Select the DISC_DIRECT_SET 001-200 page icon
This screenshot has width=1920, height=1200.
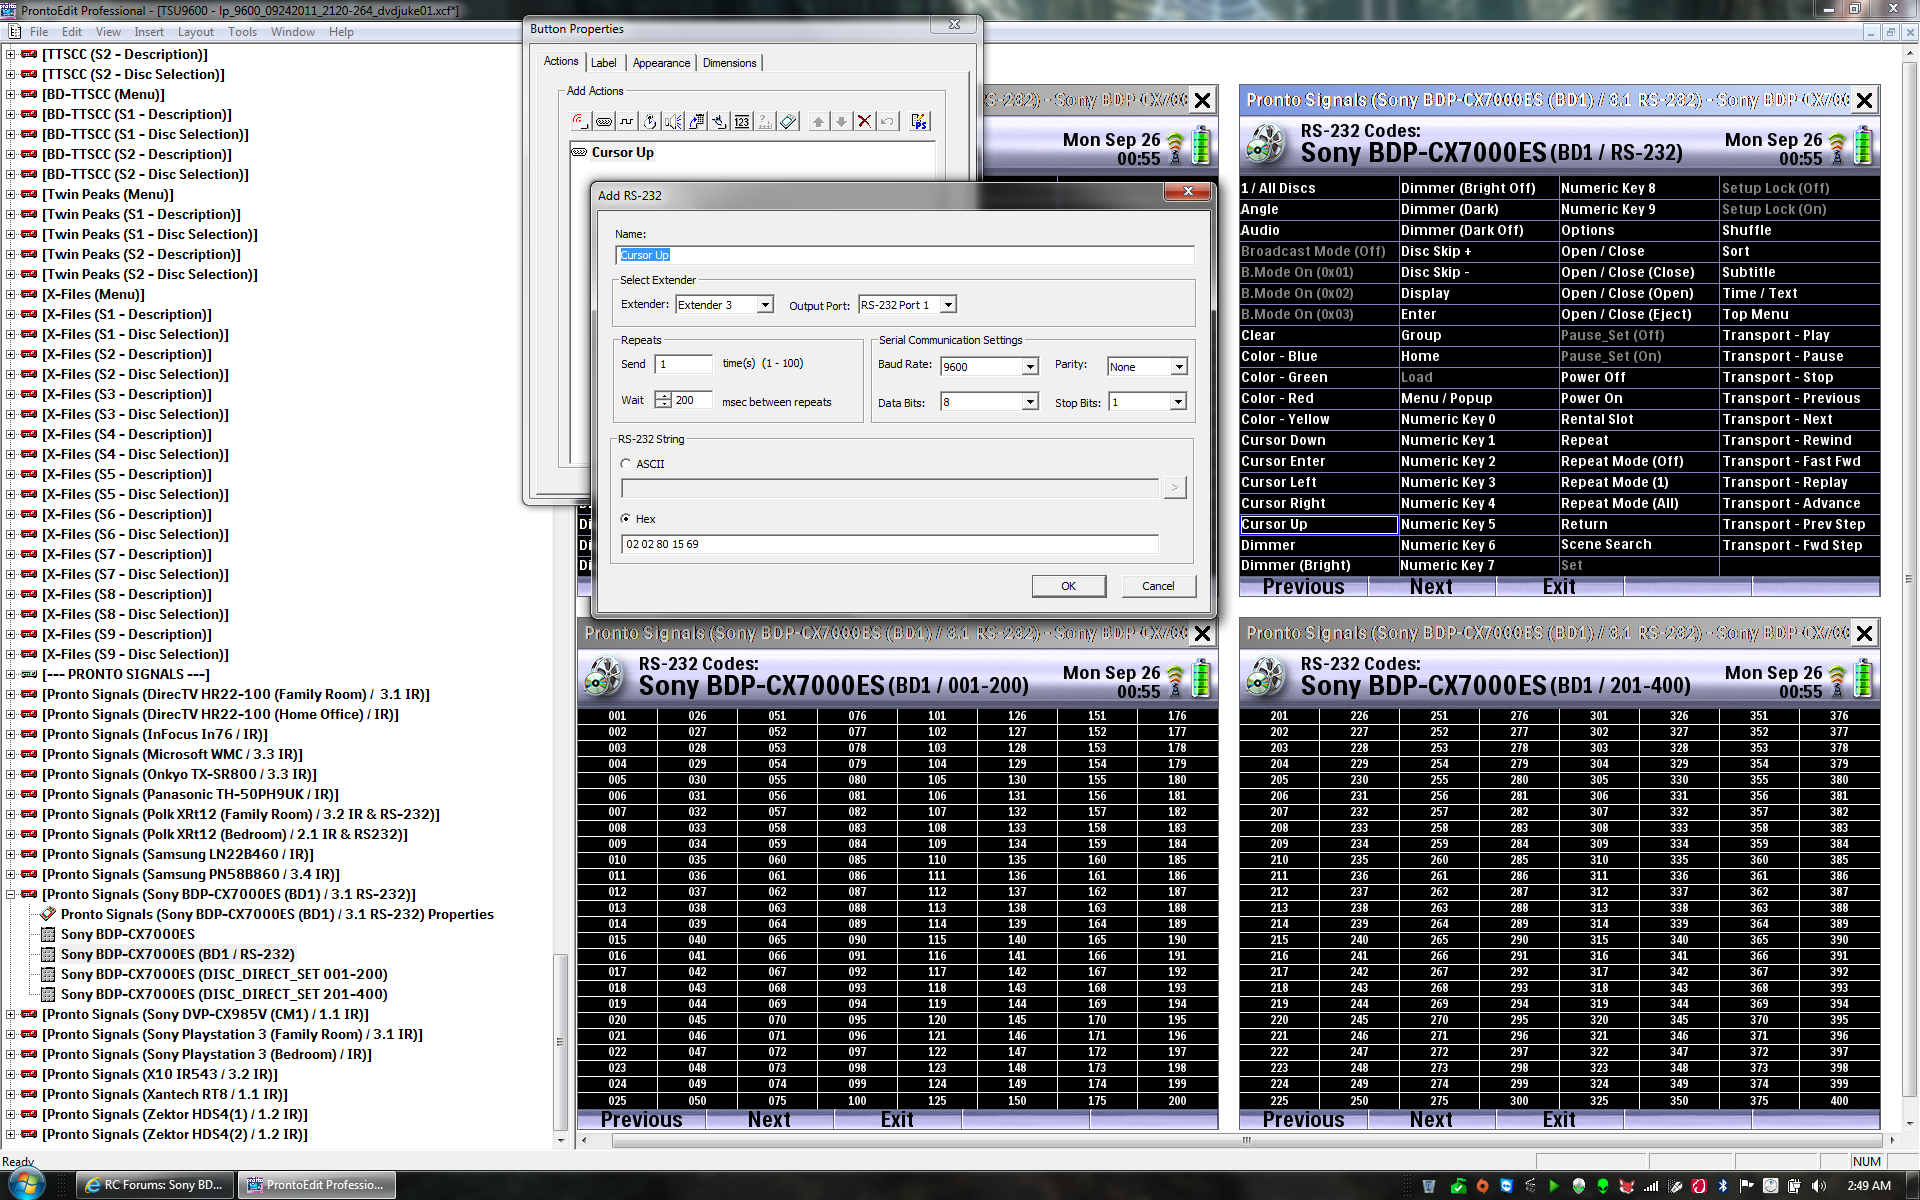[47, 974]
